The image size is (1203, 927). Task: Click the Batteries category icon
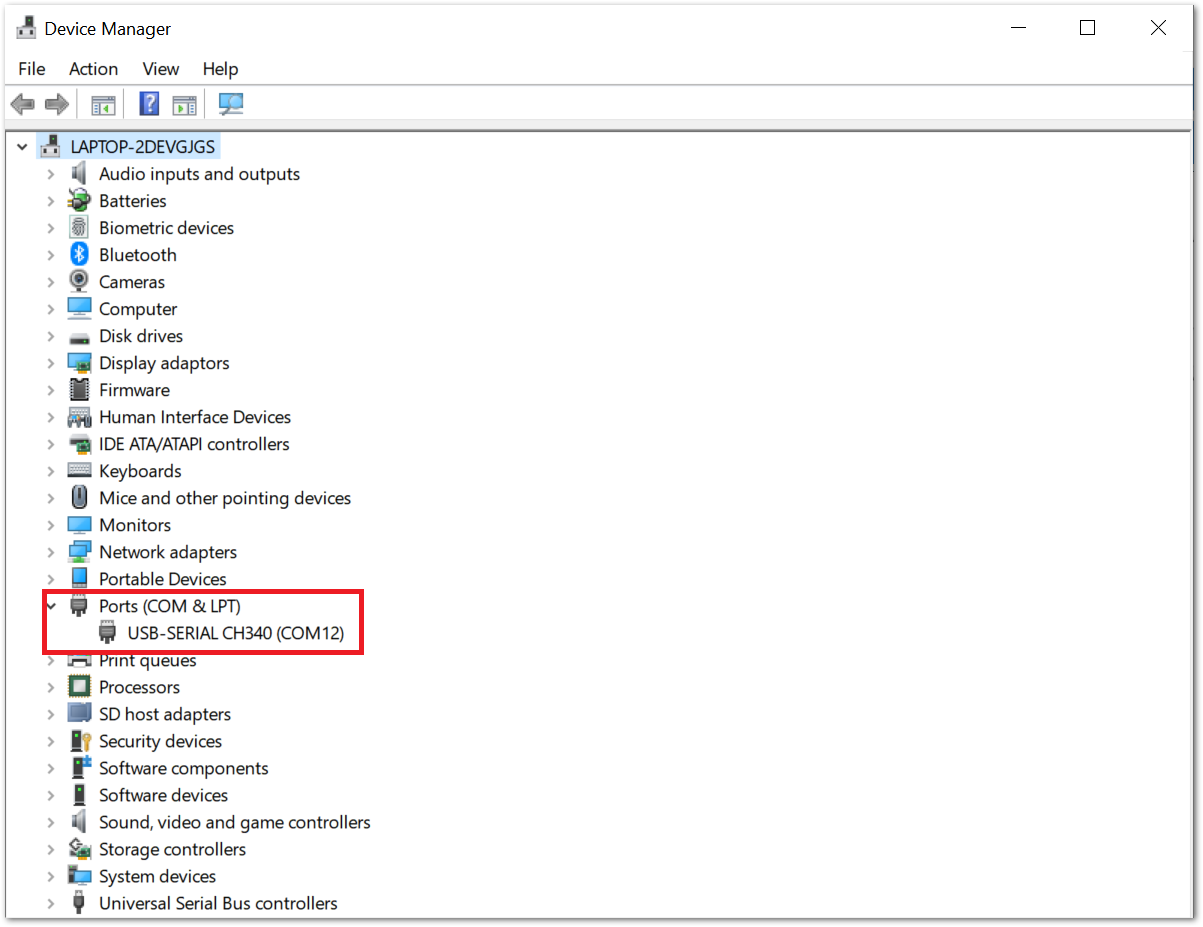click(x=79, y=201)
